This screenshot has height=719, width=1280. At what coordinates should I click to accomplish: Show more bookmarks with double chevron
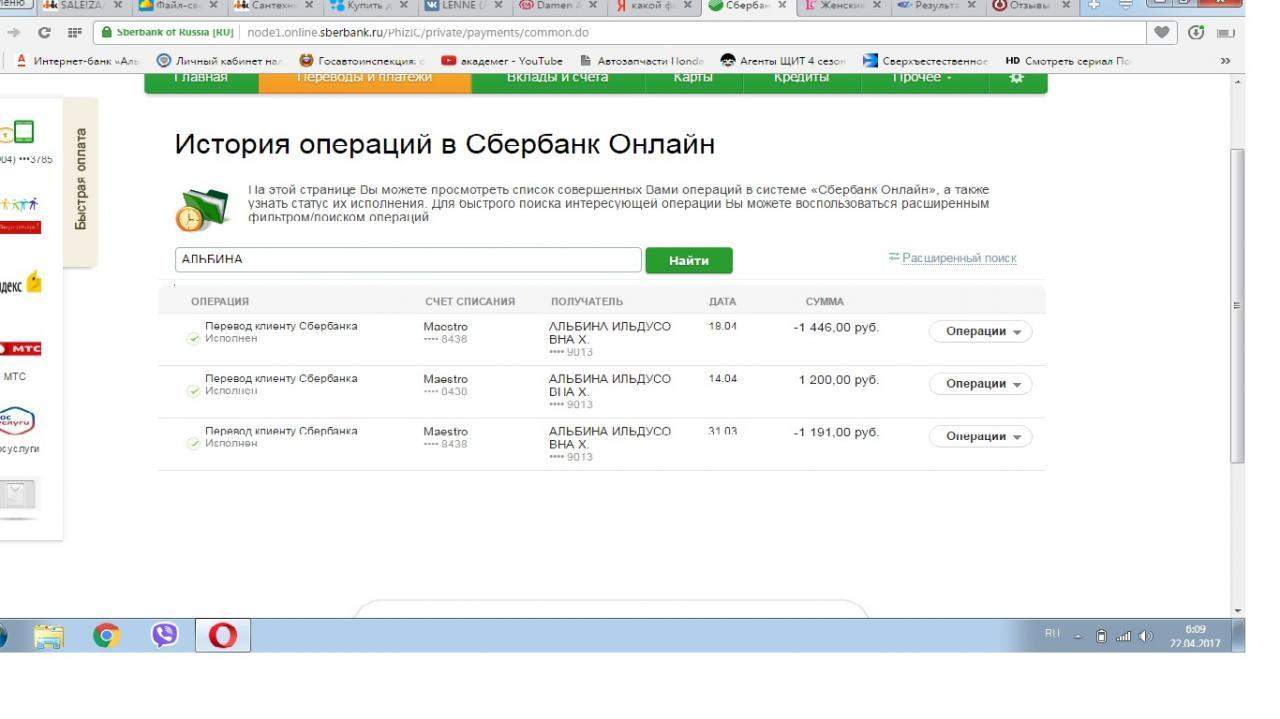coord(1226,61)
